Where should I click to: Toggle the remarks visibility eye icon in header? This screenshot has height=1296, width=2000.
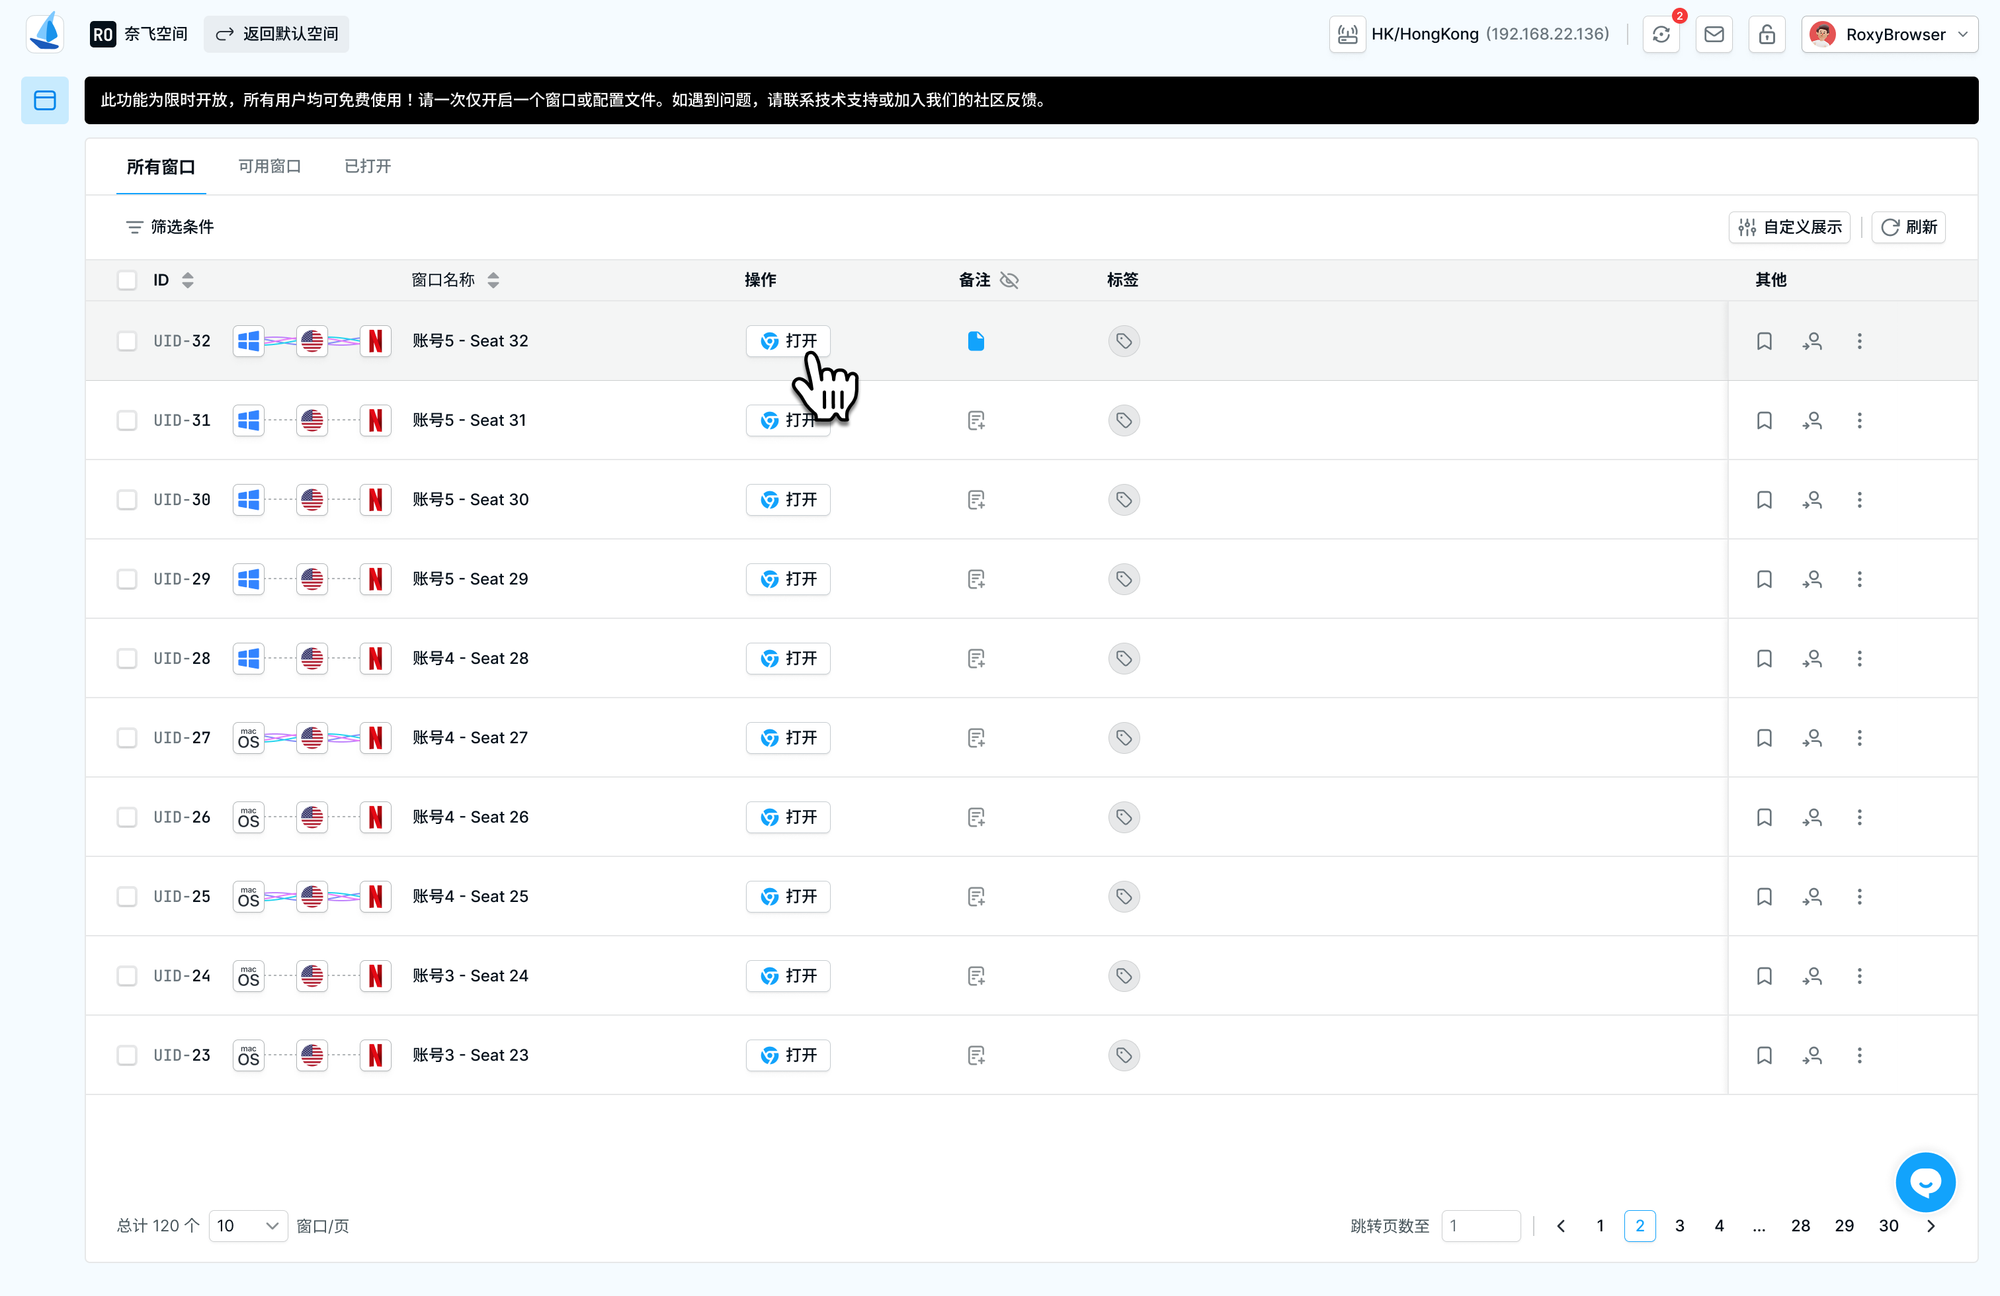coord(1009,280)
